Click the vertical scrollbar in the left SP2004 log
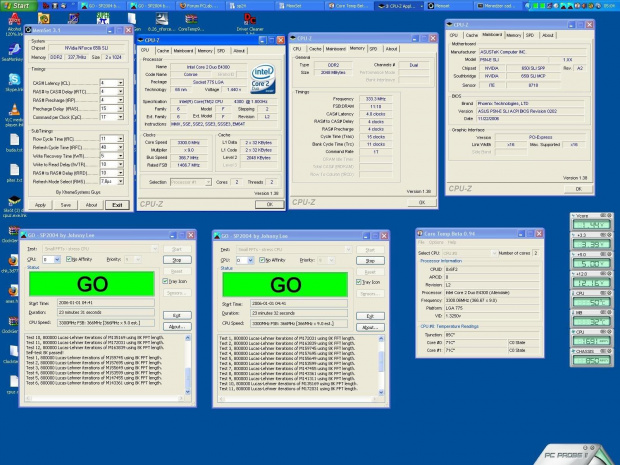The image size is (620, 465). pos(187,365)
